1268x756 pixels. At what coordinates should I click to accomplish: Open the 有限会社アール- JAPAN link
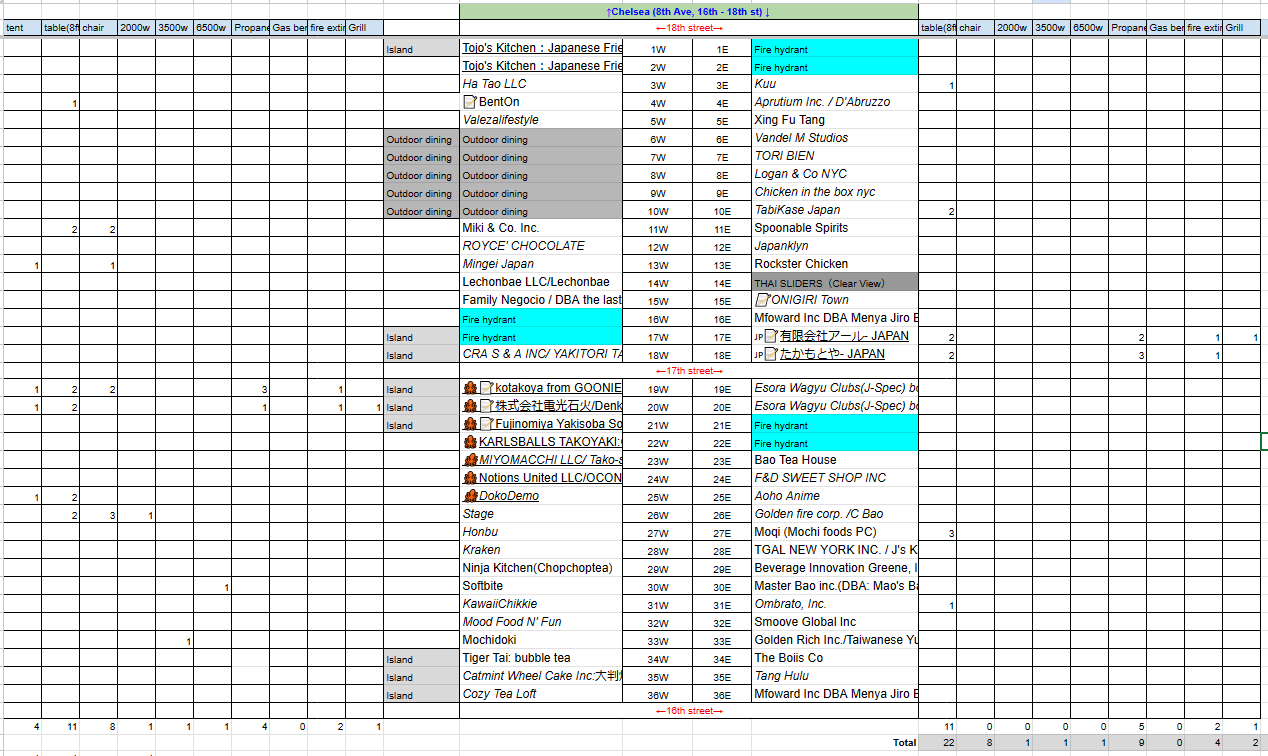point(844,336)
